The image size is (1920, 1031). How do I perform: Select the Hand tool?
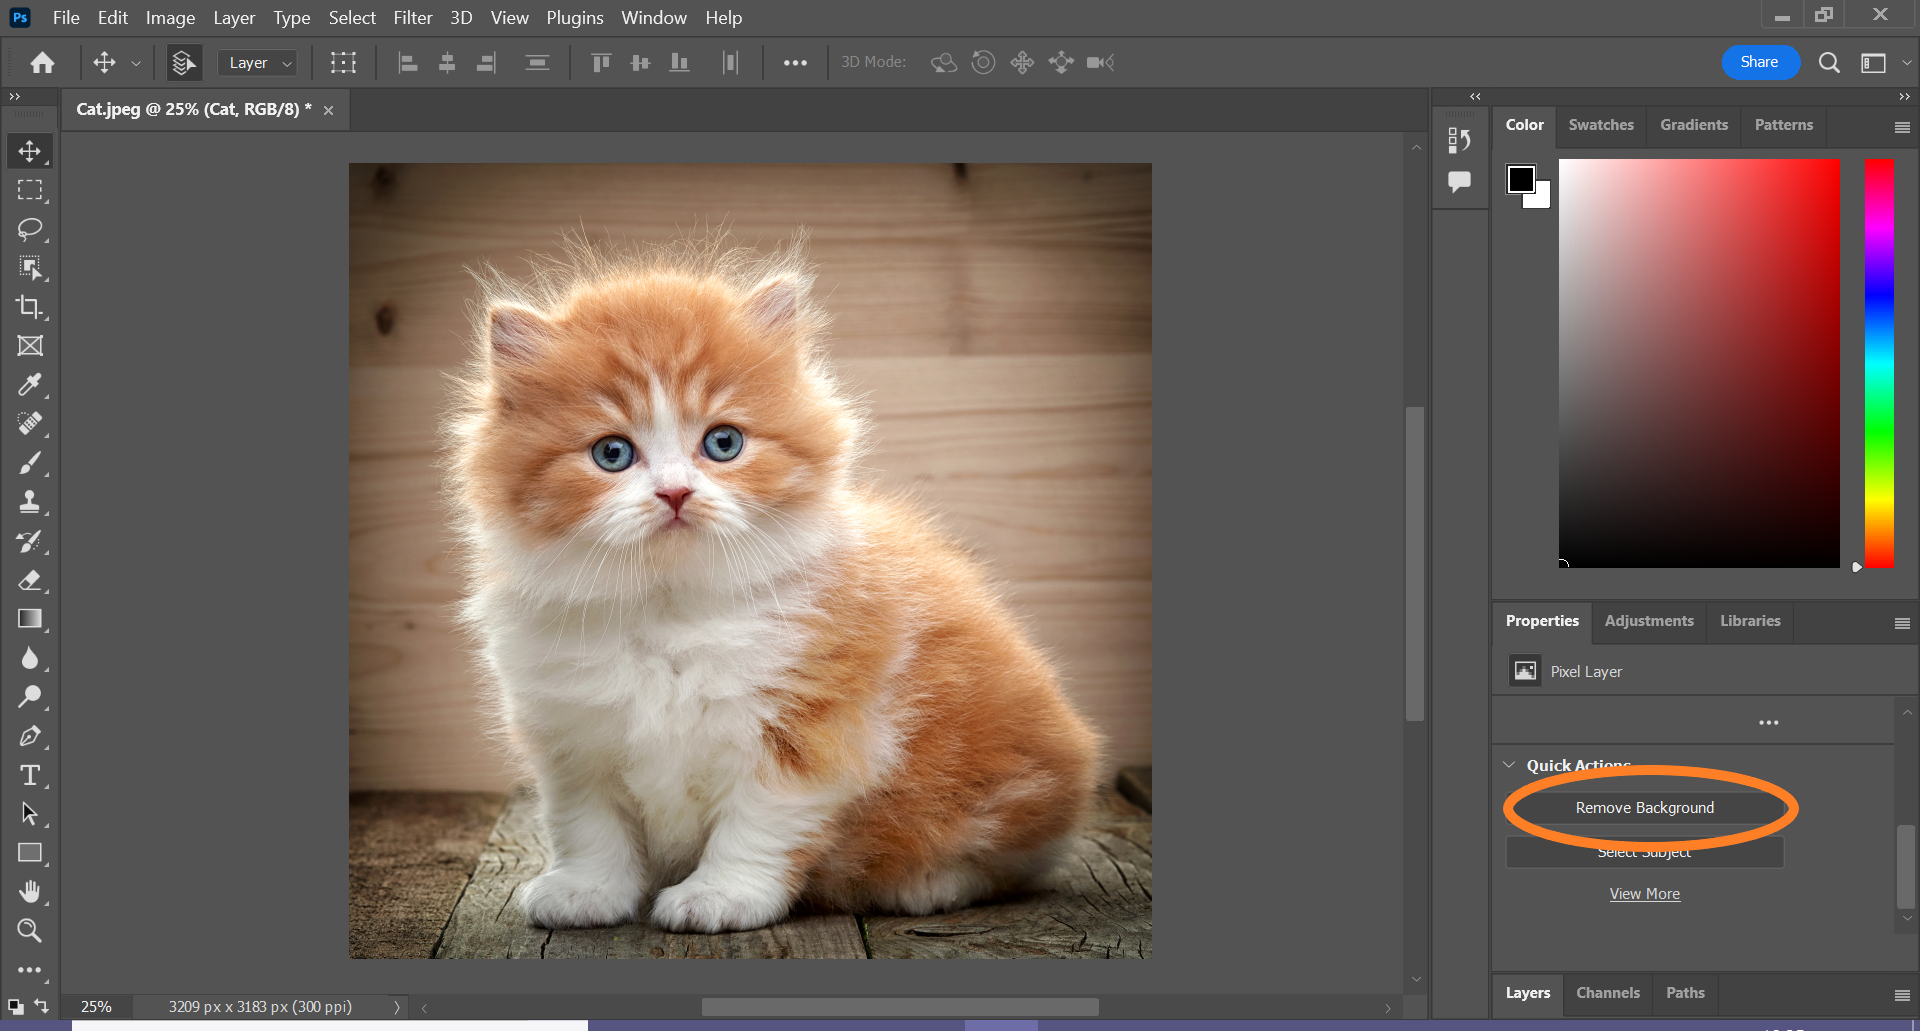click(30, 892)
